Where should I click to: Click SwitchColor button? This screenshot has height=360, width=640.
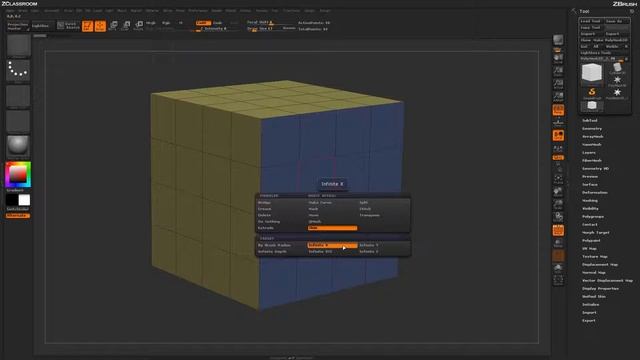[18, 209]
